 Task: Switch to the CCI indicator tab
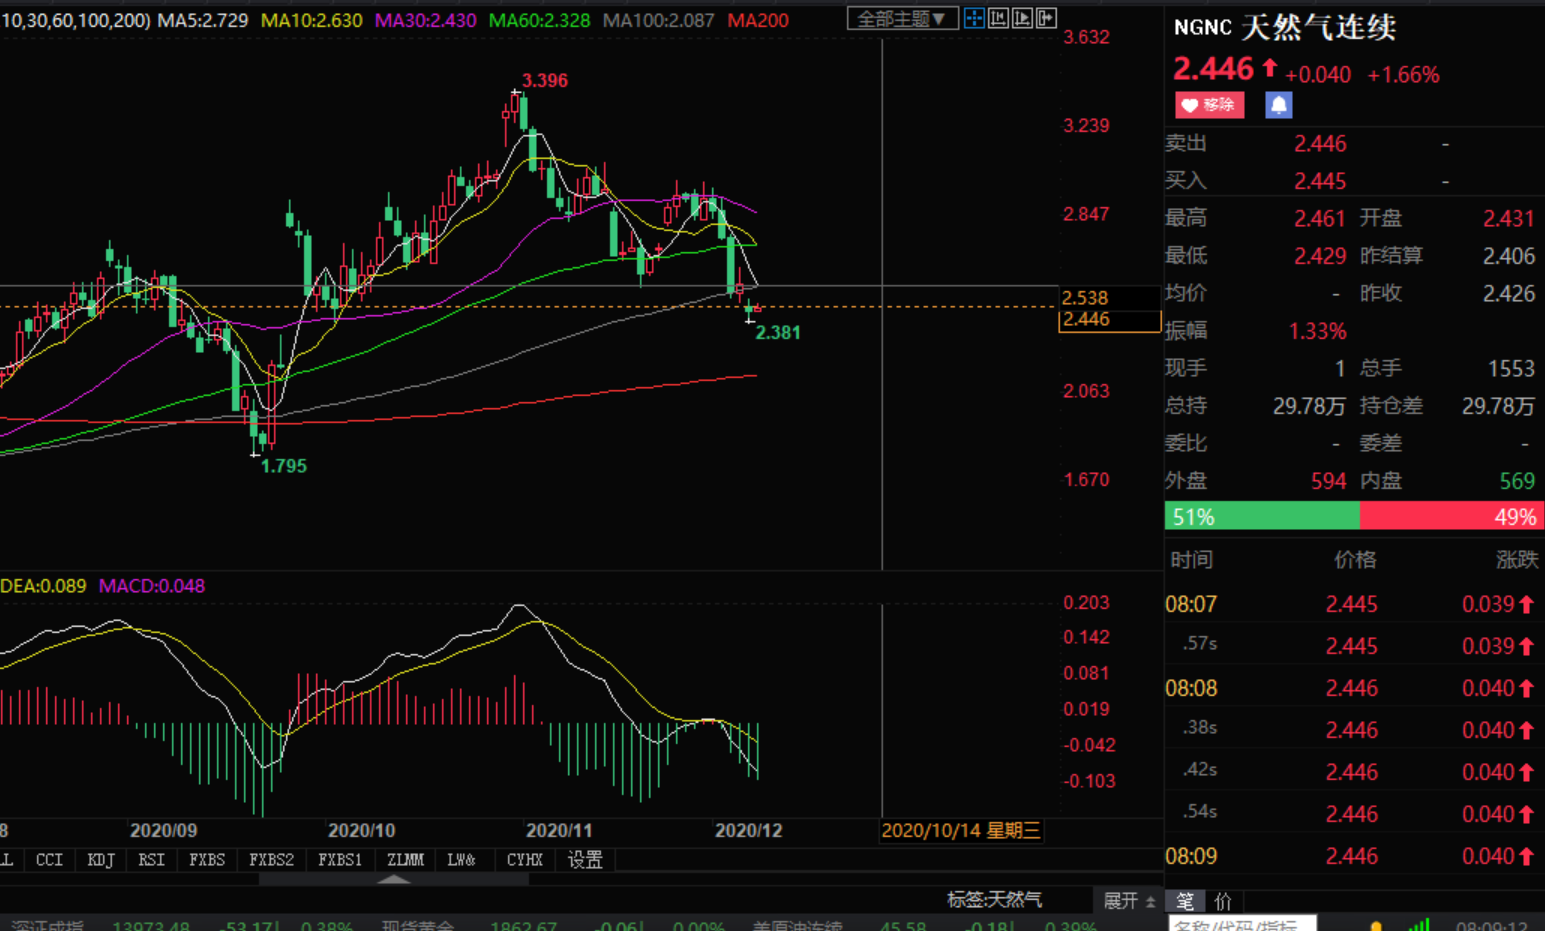point(49,860)
